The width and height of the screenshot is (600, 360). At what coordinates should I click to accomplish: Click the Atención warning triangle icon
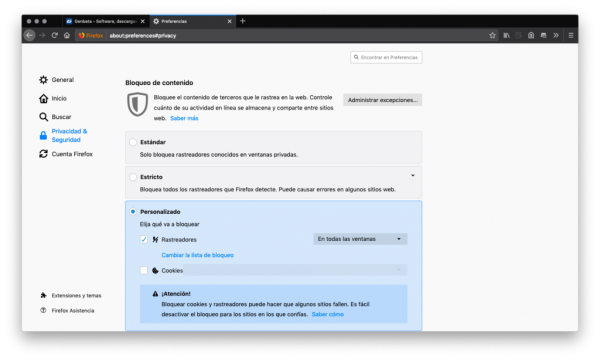point(155,294)
